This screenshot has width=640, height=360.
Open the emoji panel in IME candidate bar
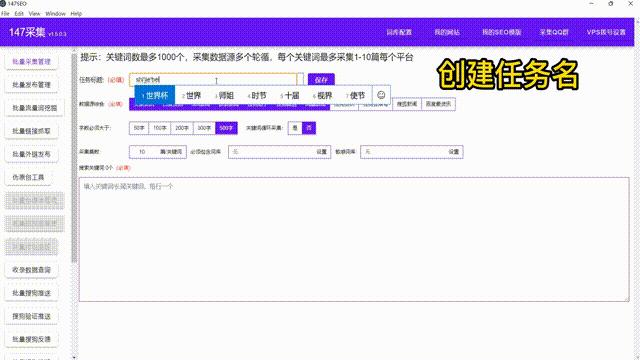(381, 95)
